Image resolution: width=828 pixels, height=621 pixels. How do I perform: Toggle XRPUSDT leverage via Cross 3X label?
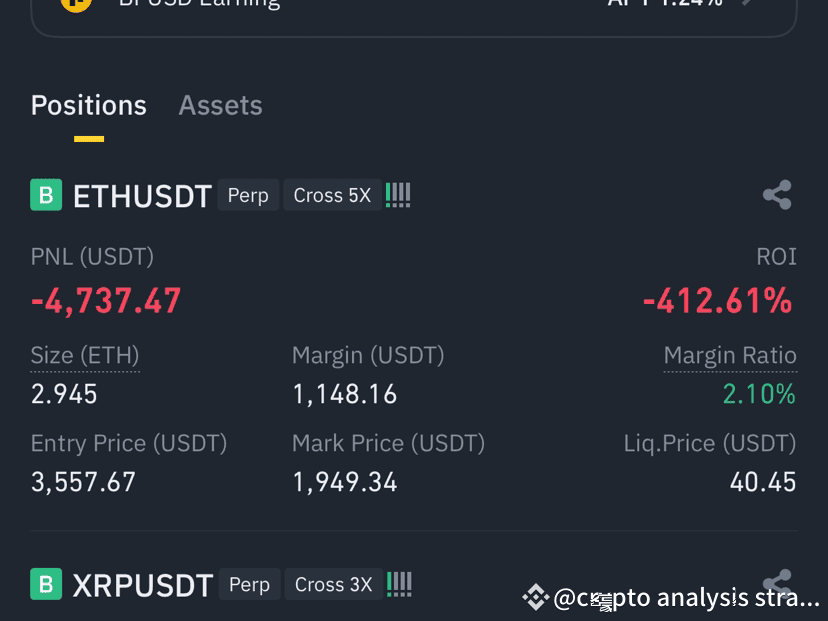click(x=333, y=584)
